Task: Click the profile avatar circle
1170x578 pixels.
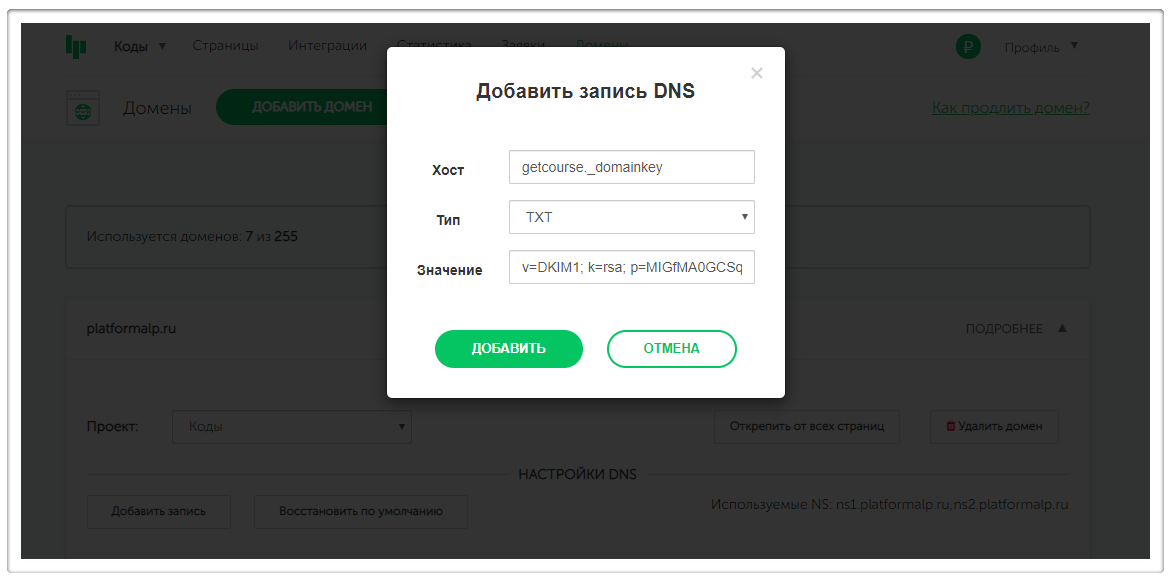Action: pyautogui.click(x=969, y=47)
